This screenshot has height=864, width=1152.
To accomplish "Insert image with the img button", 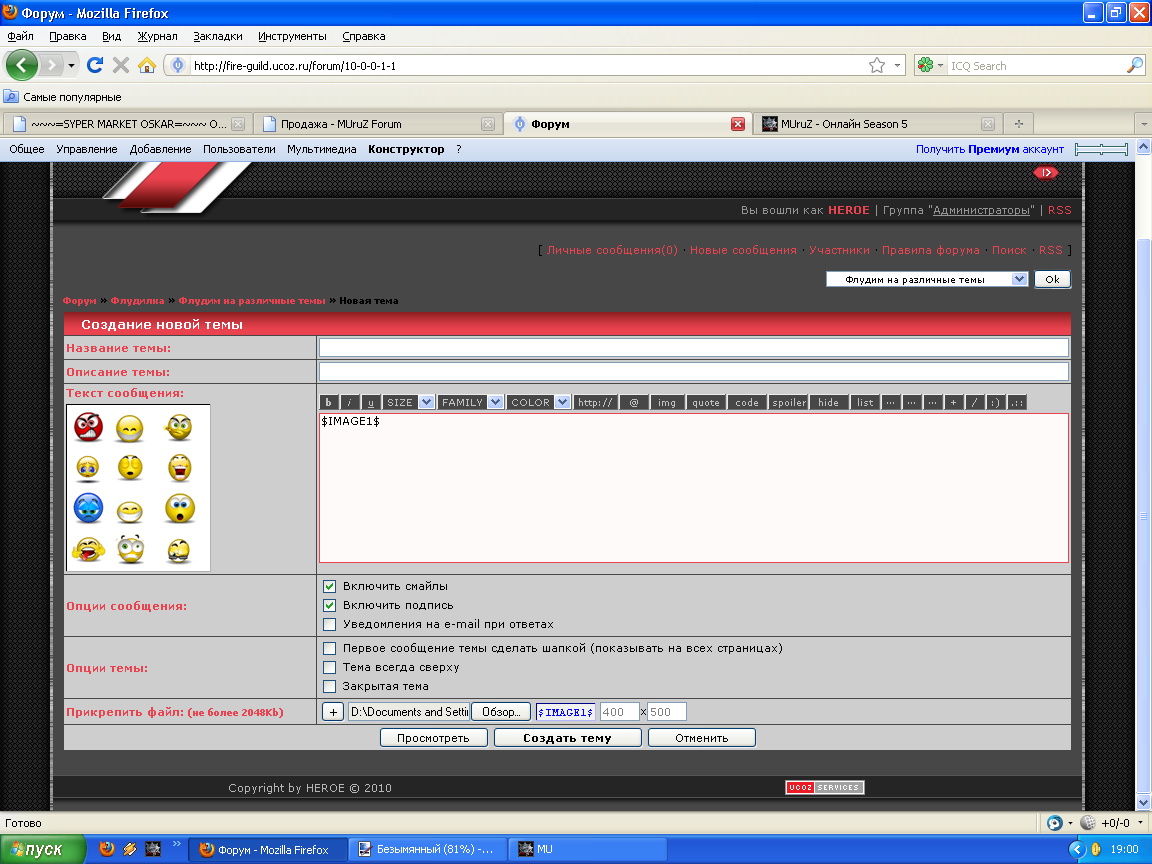I will click(x=667, y=402).
